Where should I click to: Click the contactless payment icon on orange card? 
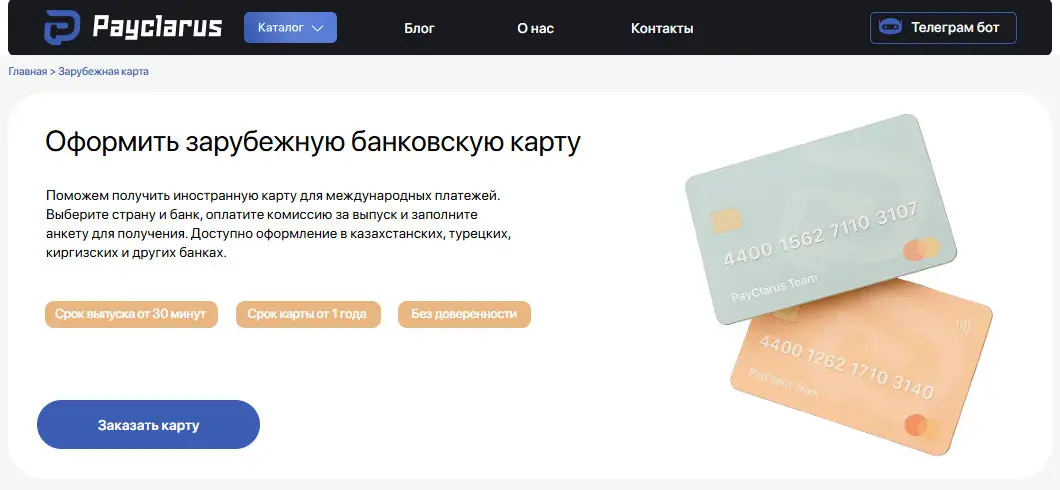963,326
